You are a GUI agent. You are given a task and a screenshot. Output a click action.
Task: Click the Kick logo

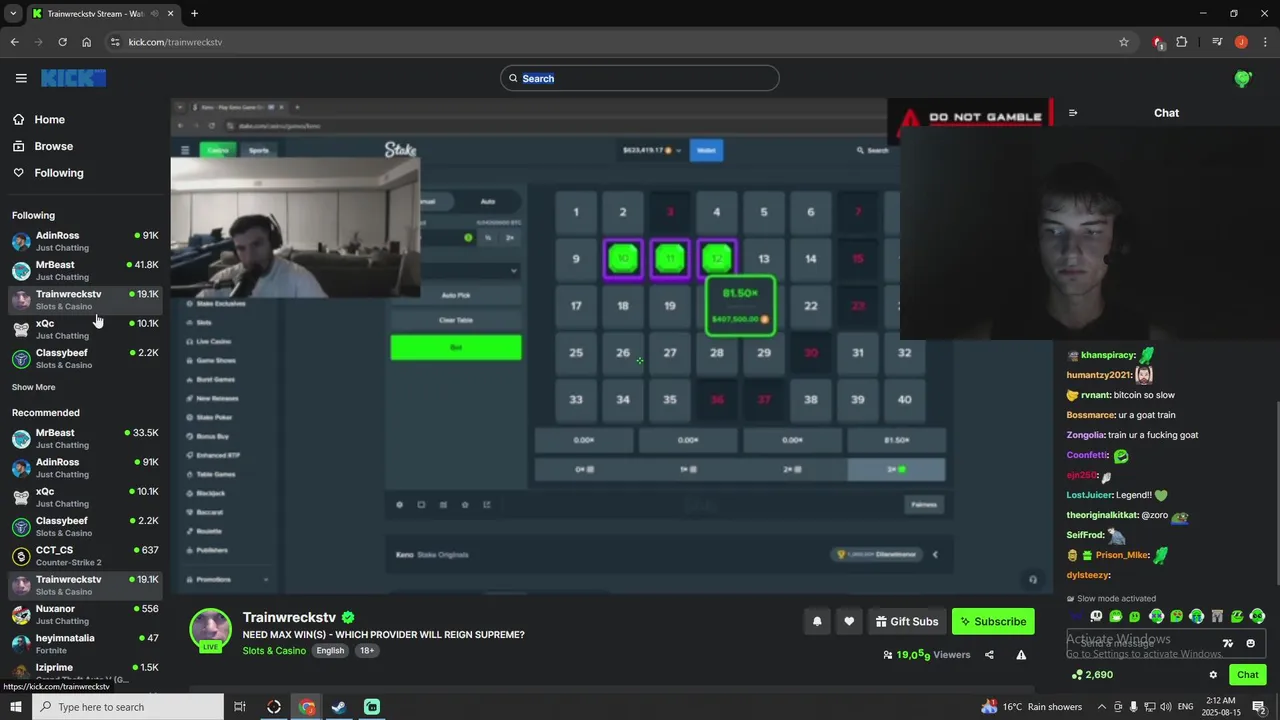tap(73, 78)
